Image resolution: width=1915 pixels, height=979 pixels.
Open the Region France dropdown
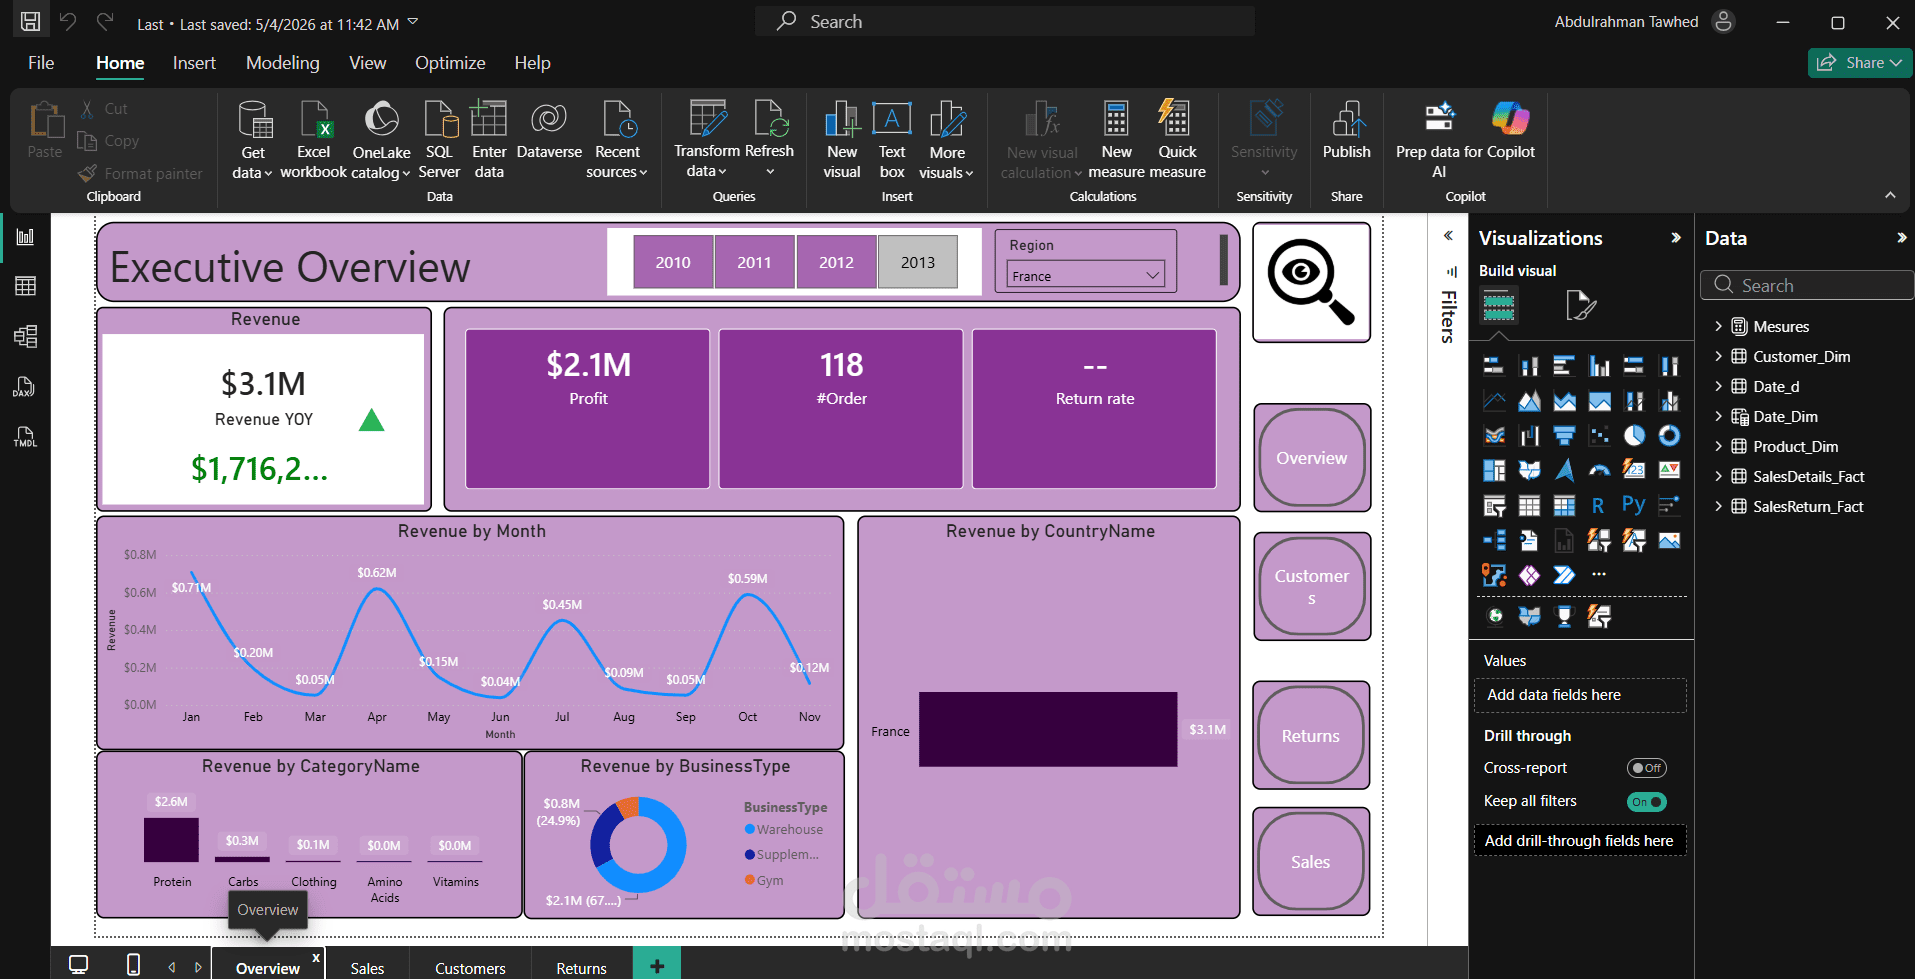(x=1085, y=275)
